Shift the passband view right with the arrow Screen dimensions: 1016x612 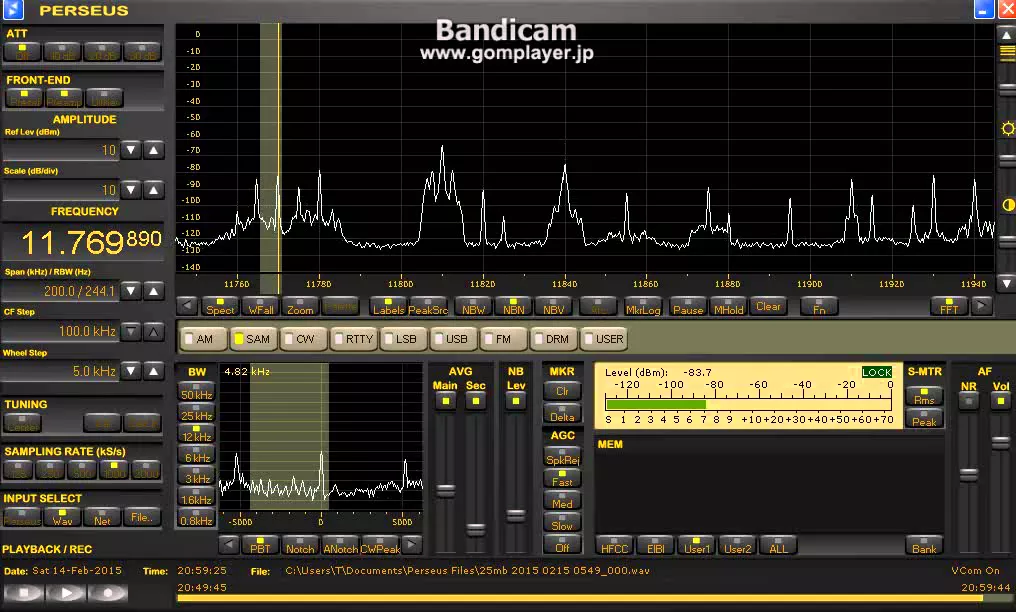pyautogui.click(x=411, y=545)
